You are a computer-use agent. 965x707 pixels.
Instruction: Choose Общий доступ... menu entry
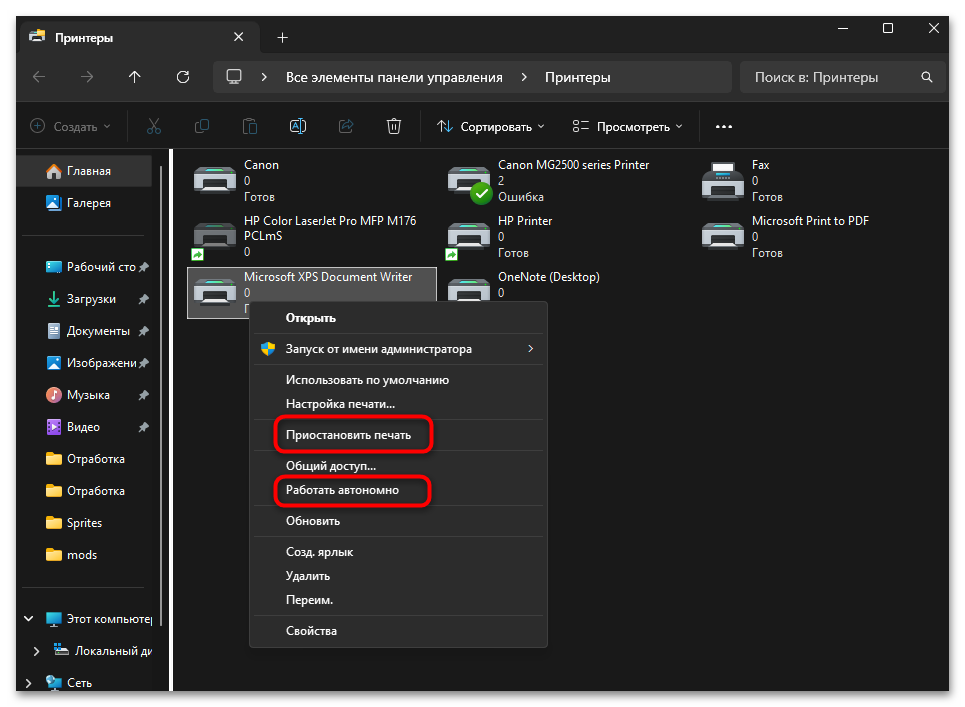(398, 466)
